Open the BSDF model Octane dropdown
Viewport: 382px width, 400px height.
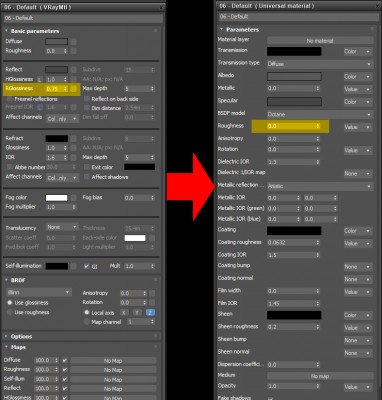click(320, 115)
